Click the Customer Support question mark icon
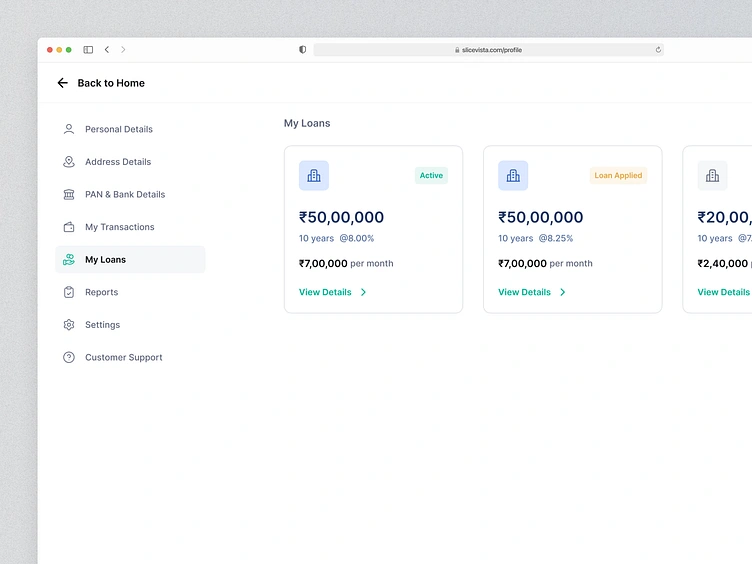The image size is (752, 564). [69, 357]
